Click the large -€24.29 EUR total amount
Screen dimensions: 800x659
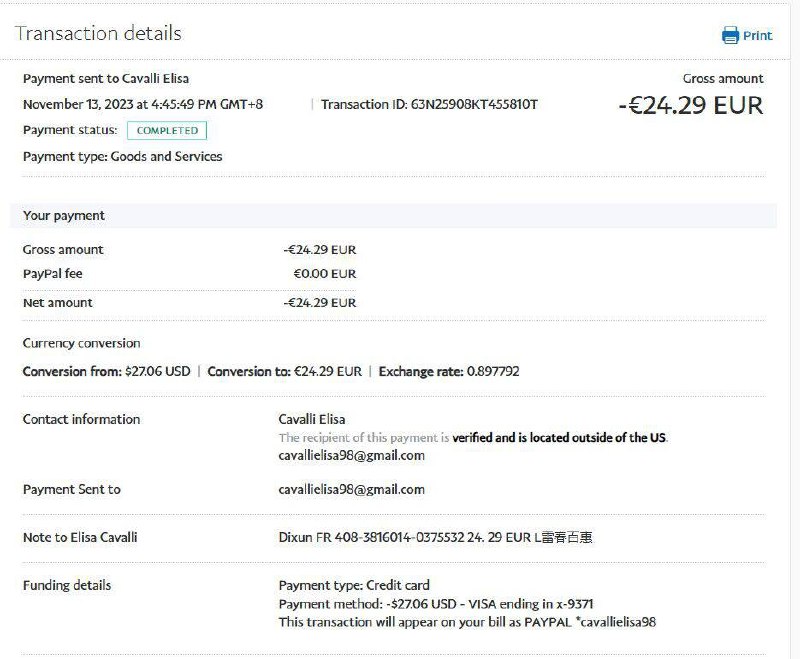(690, 105)
